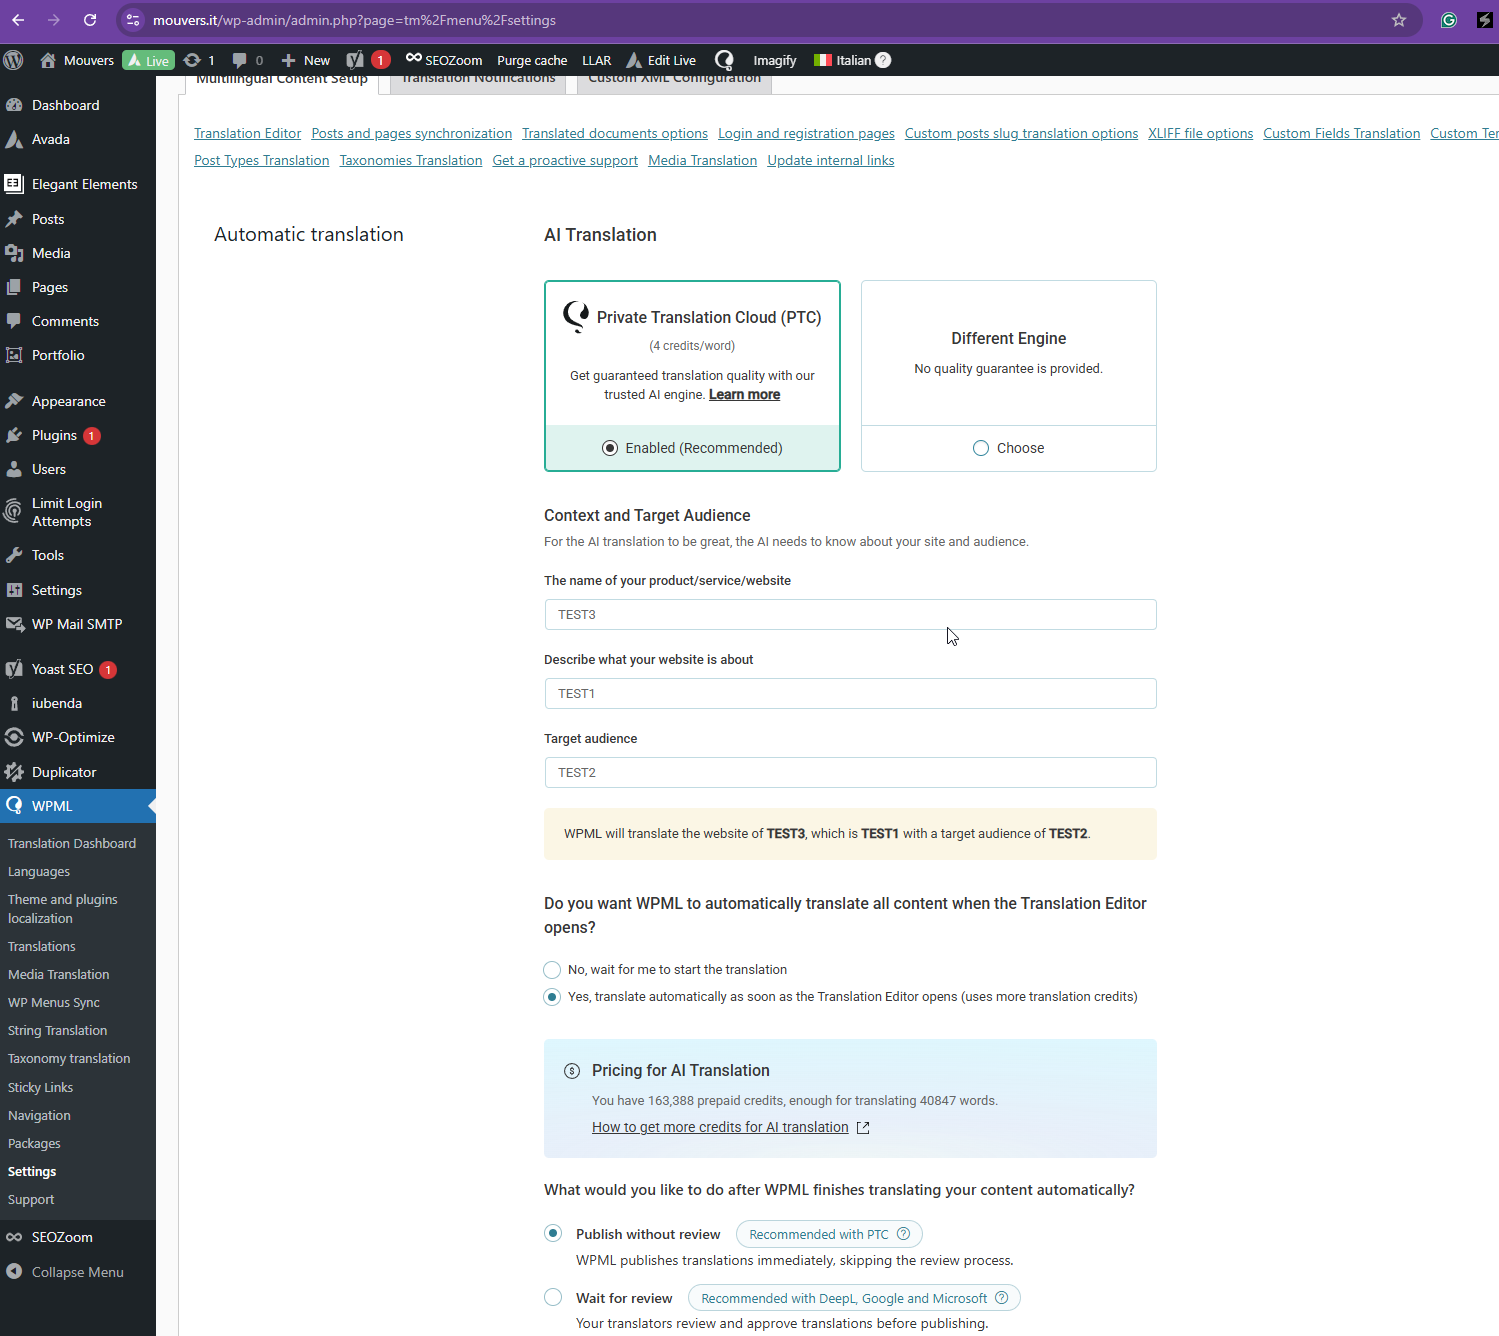The width and height of the screenshot is (1499, 1336).
Task: Select Publish without review radio
Action: point(553,1233)
